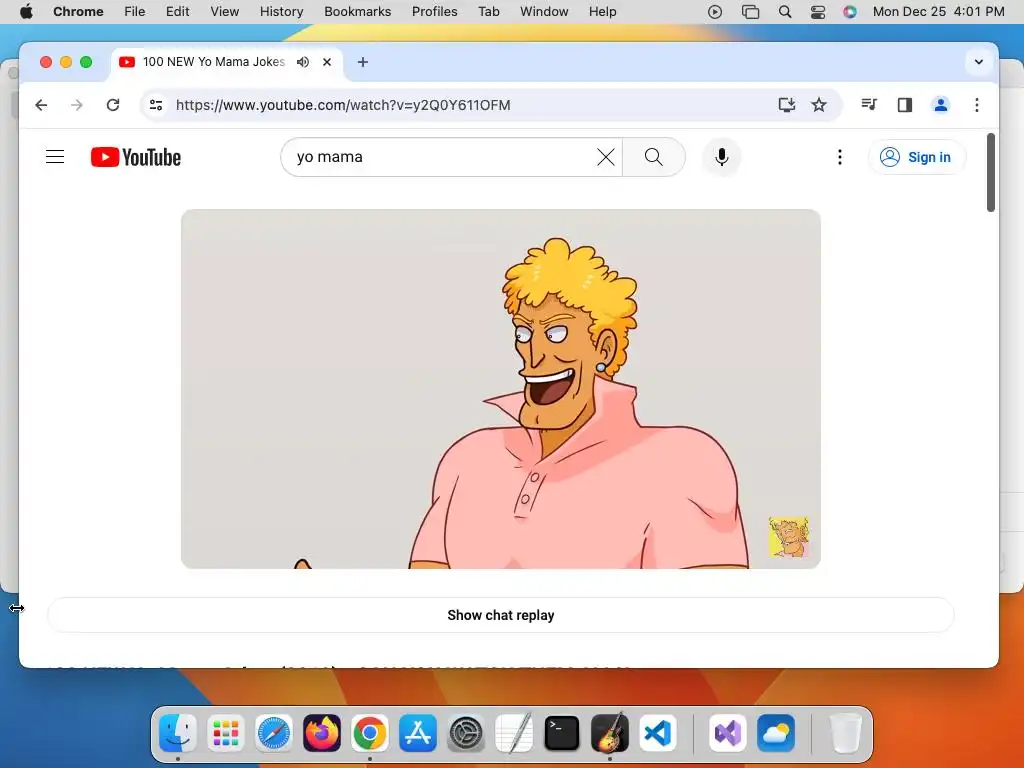Screen dimensions: 1024x768
Task: Clear the 'yo mama' search query
Action: (x=605, y=157)
